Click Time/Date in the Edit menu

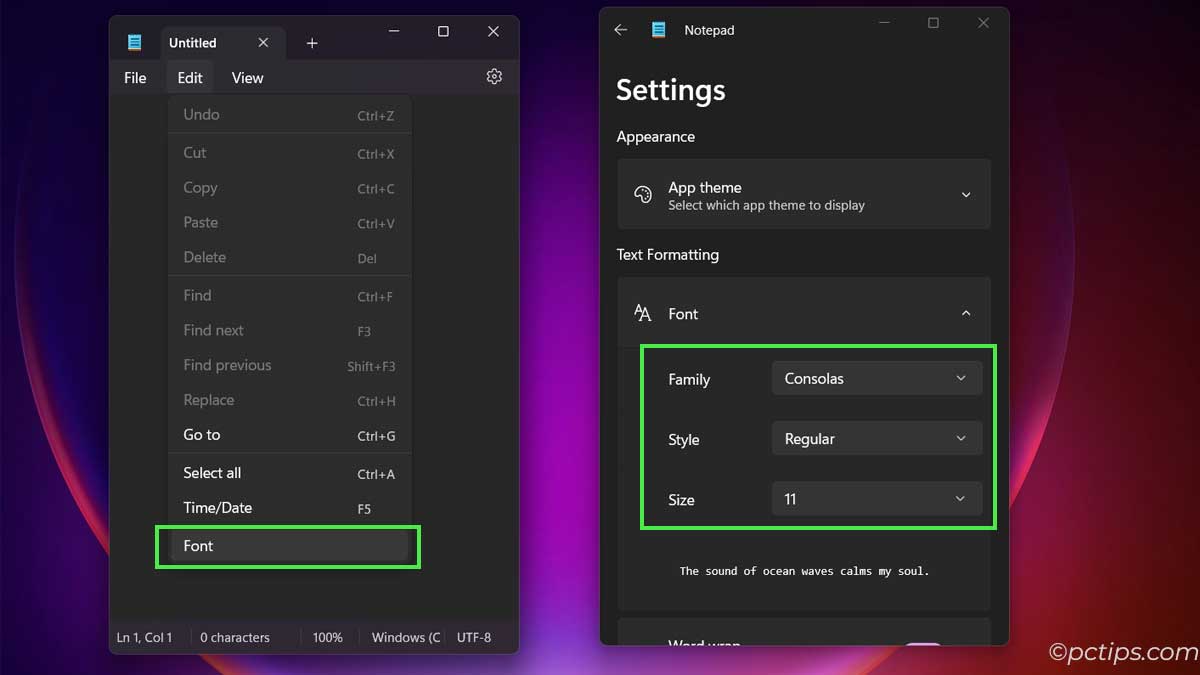[218, 507]
